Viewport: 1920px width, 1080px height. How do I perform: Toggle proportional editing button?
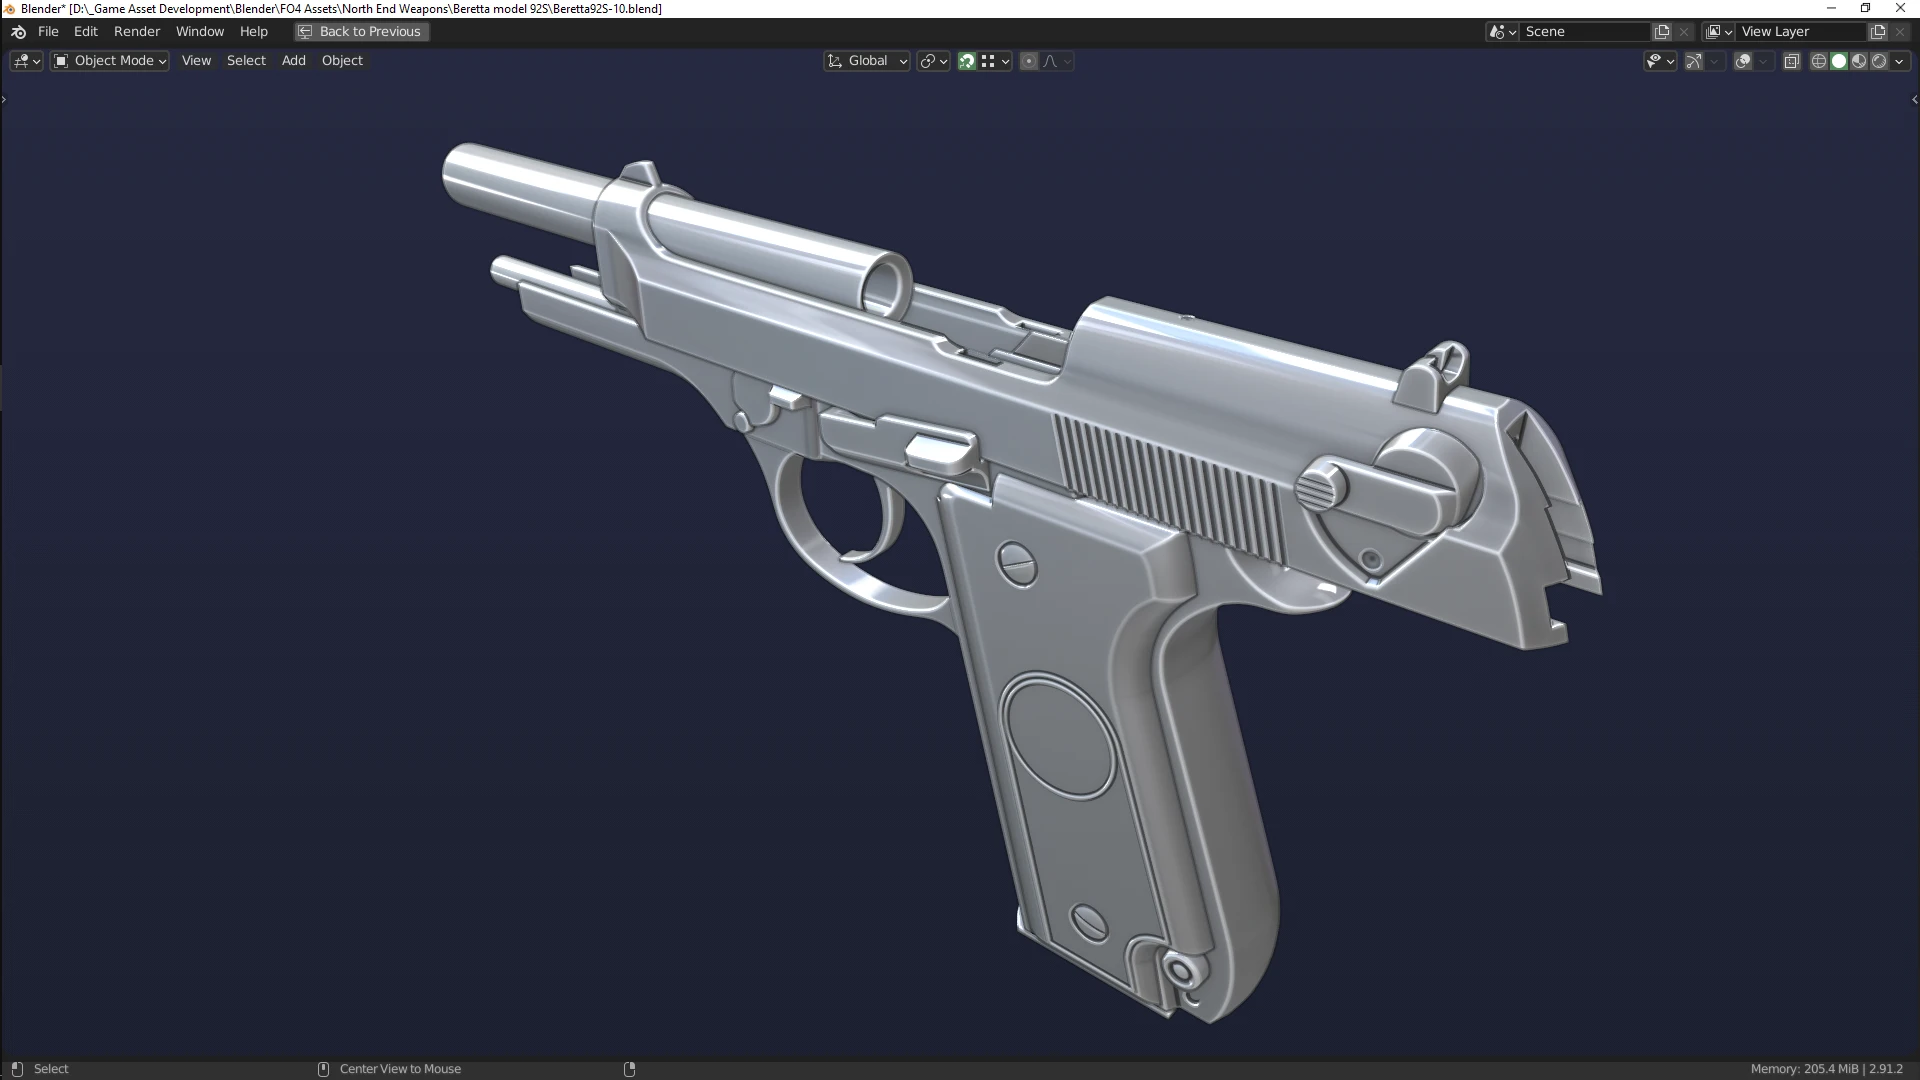1029,61
